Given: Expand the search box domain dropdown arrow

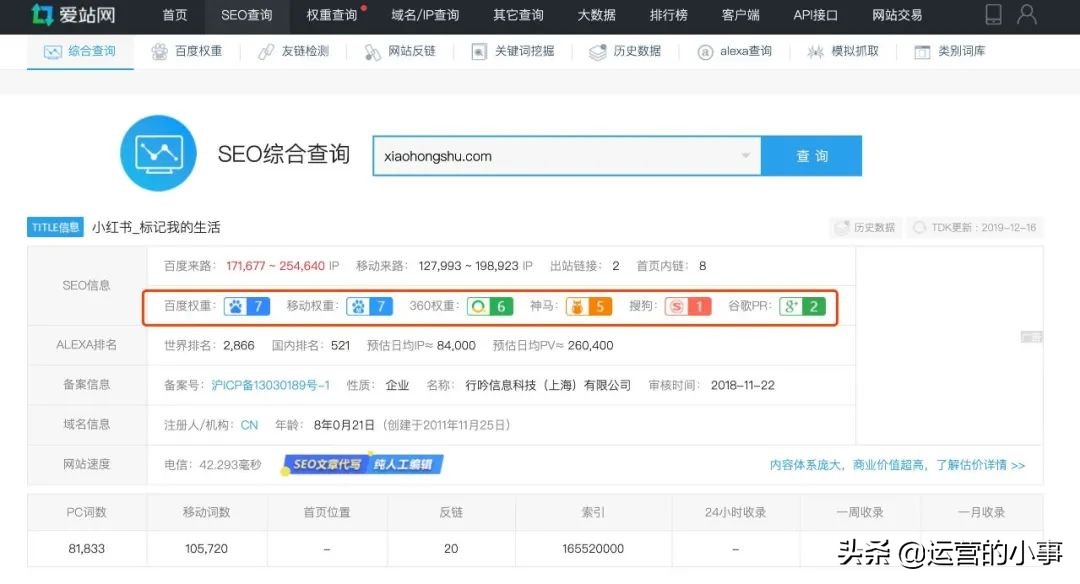Looking at the screenshot, I should [745, 156].
